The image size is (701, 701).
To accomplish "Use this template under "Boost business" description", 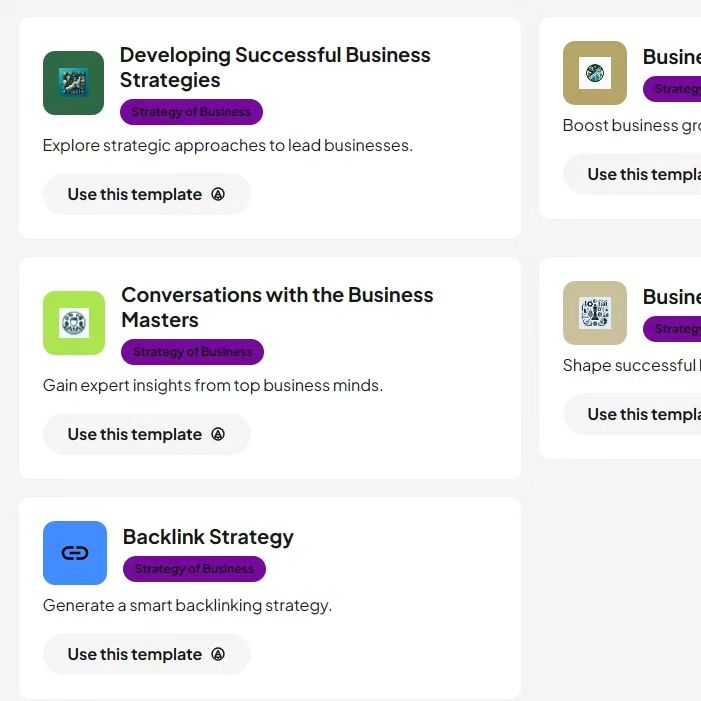I will tap(632, 174).
